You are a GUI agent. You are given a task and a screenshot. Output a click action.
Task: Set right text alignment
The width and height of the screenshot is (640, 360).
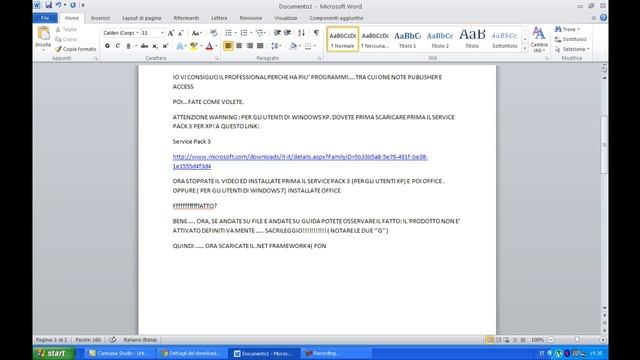tap(249, 46)
